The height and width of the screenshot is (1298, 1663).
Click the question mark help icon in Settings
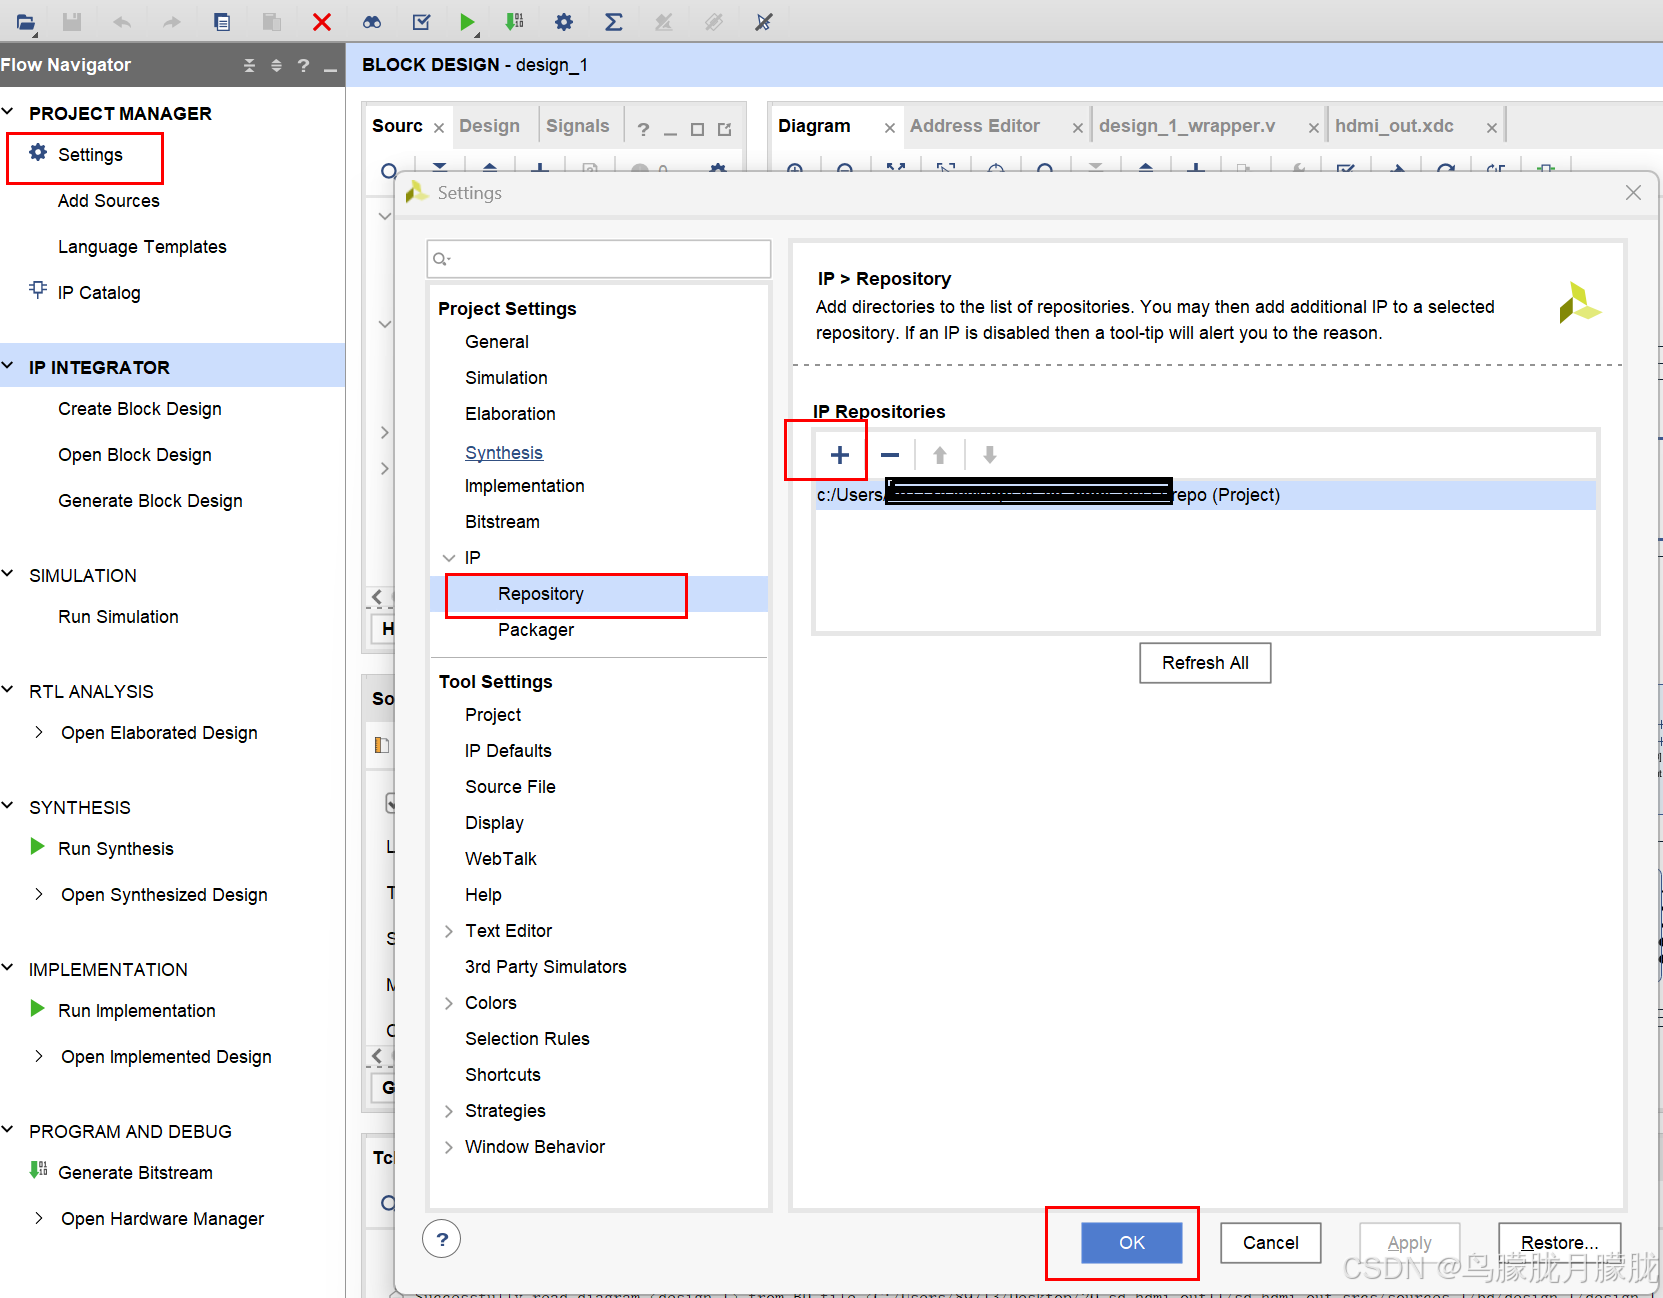tap(442, 1239)
